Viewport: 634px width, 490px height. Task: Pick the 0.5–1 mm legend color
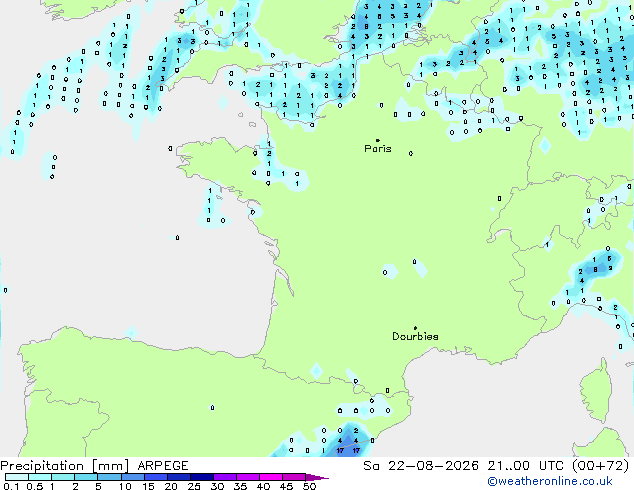point(40,477)
